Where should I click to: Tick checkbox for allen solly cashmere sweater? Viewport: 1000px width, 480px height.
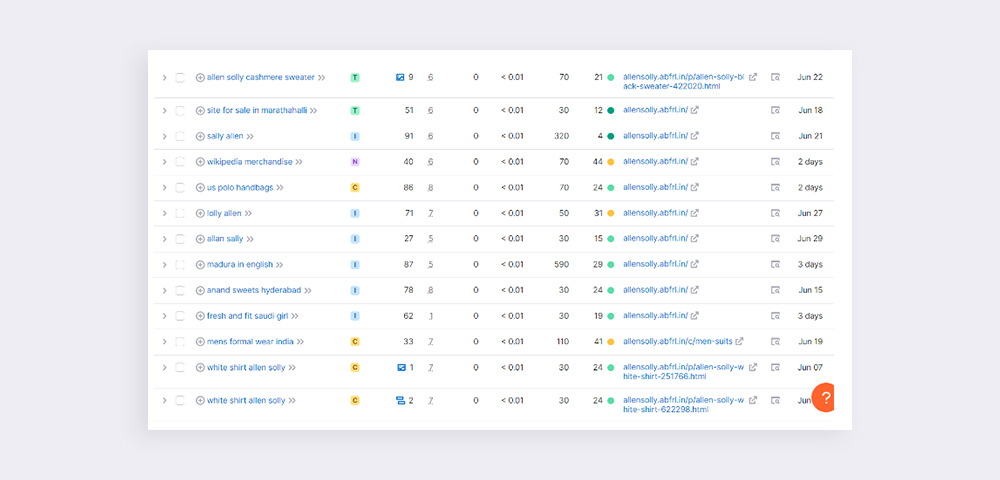[x=180, y=77]
